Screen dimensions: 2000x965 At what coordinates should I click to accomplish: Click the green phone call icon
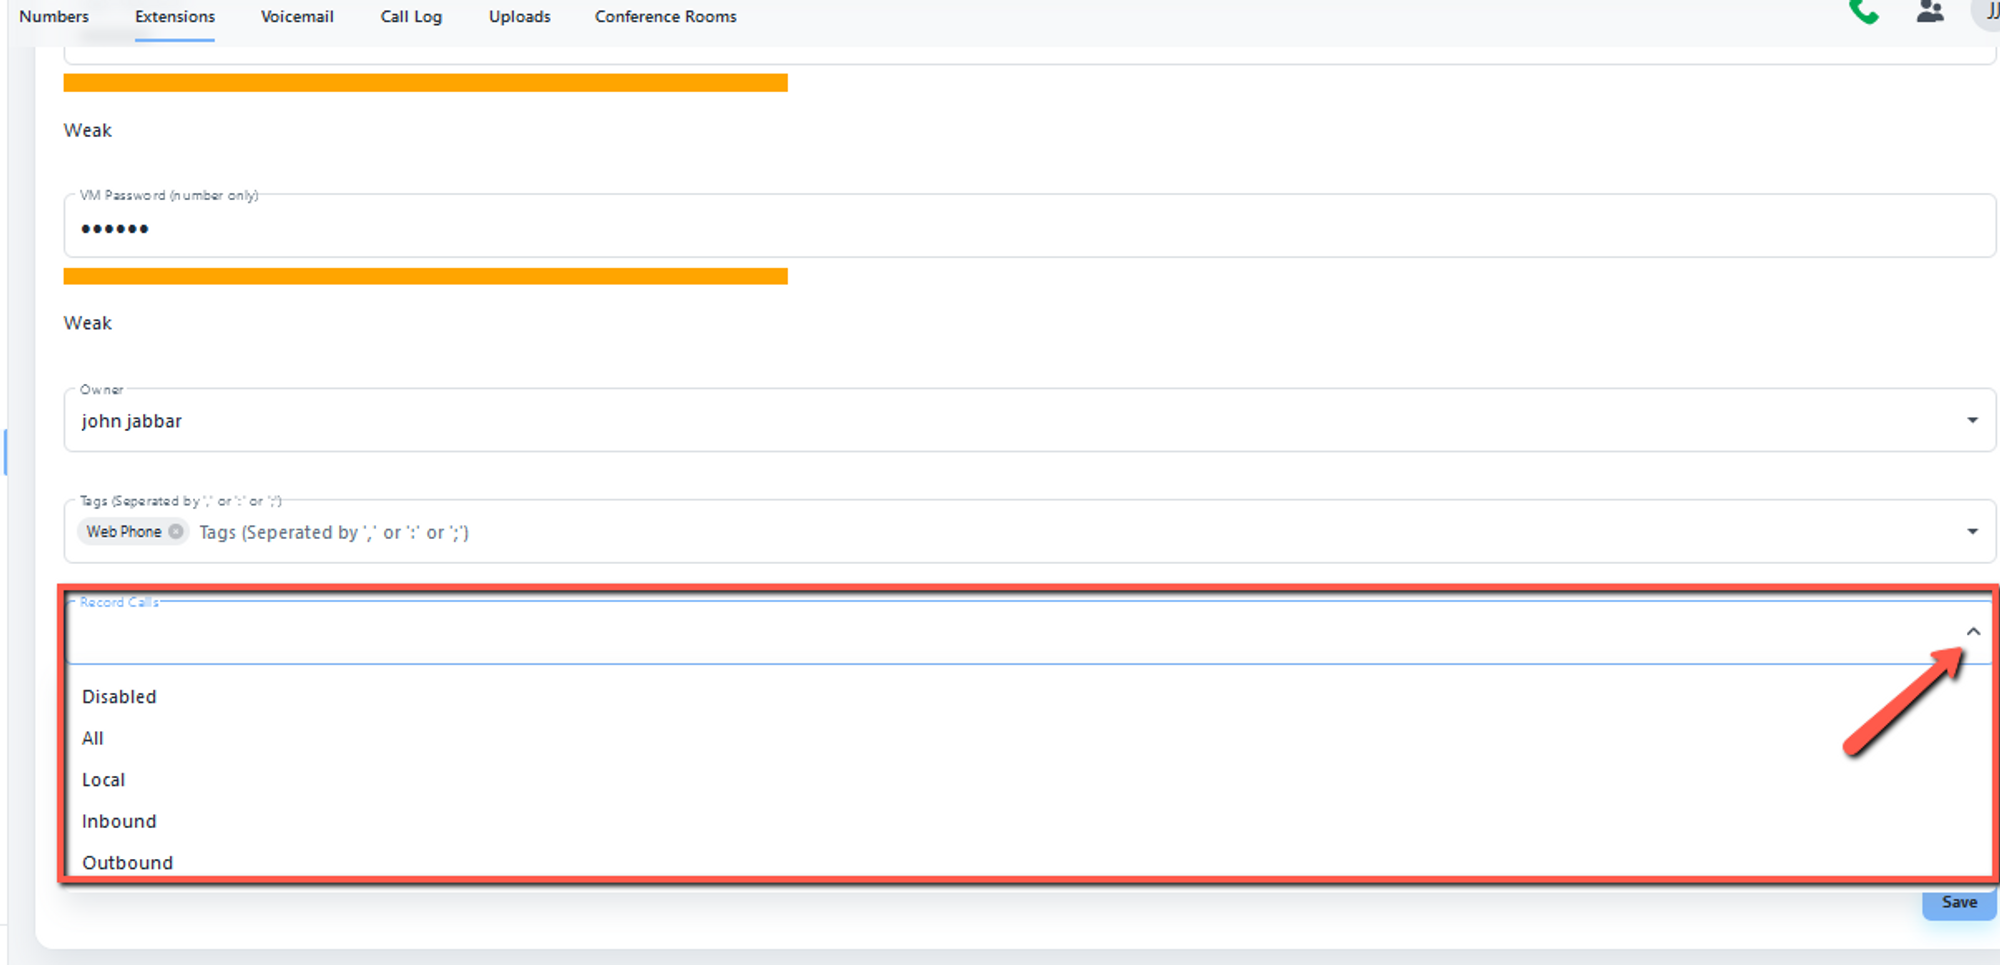pos(1863,12)
